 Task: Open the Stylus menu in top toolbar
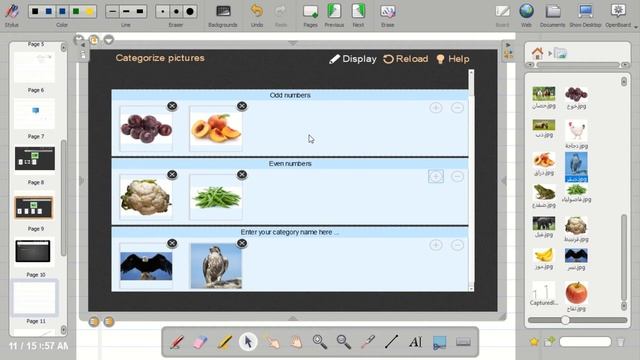(11, 14)
